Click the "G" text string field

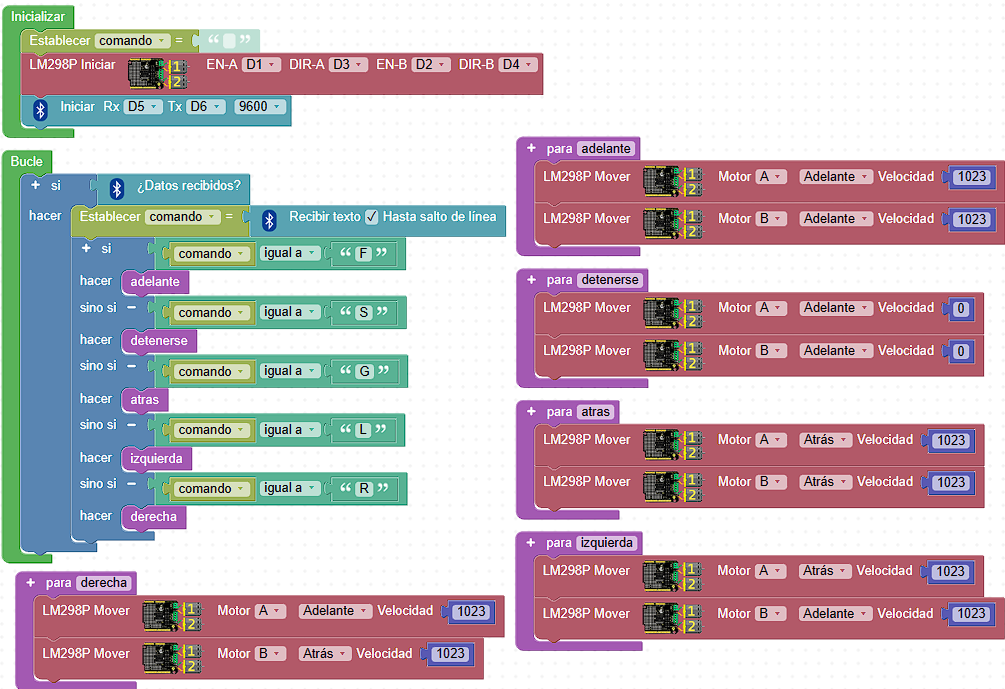[x=365, y=371]
